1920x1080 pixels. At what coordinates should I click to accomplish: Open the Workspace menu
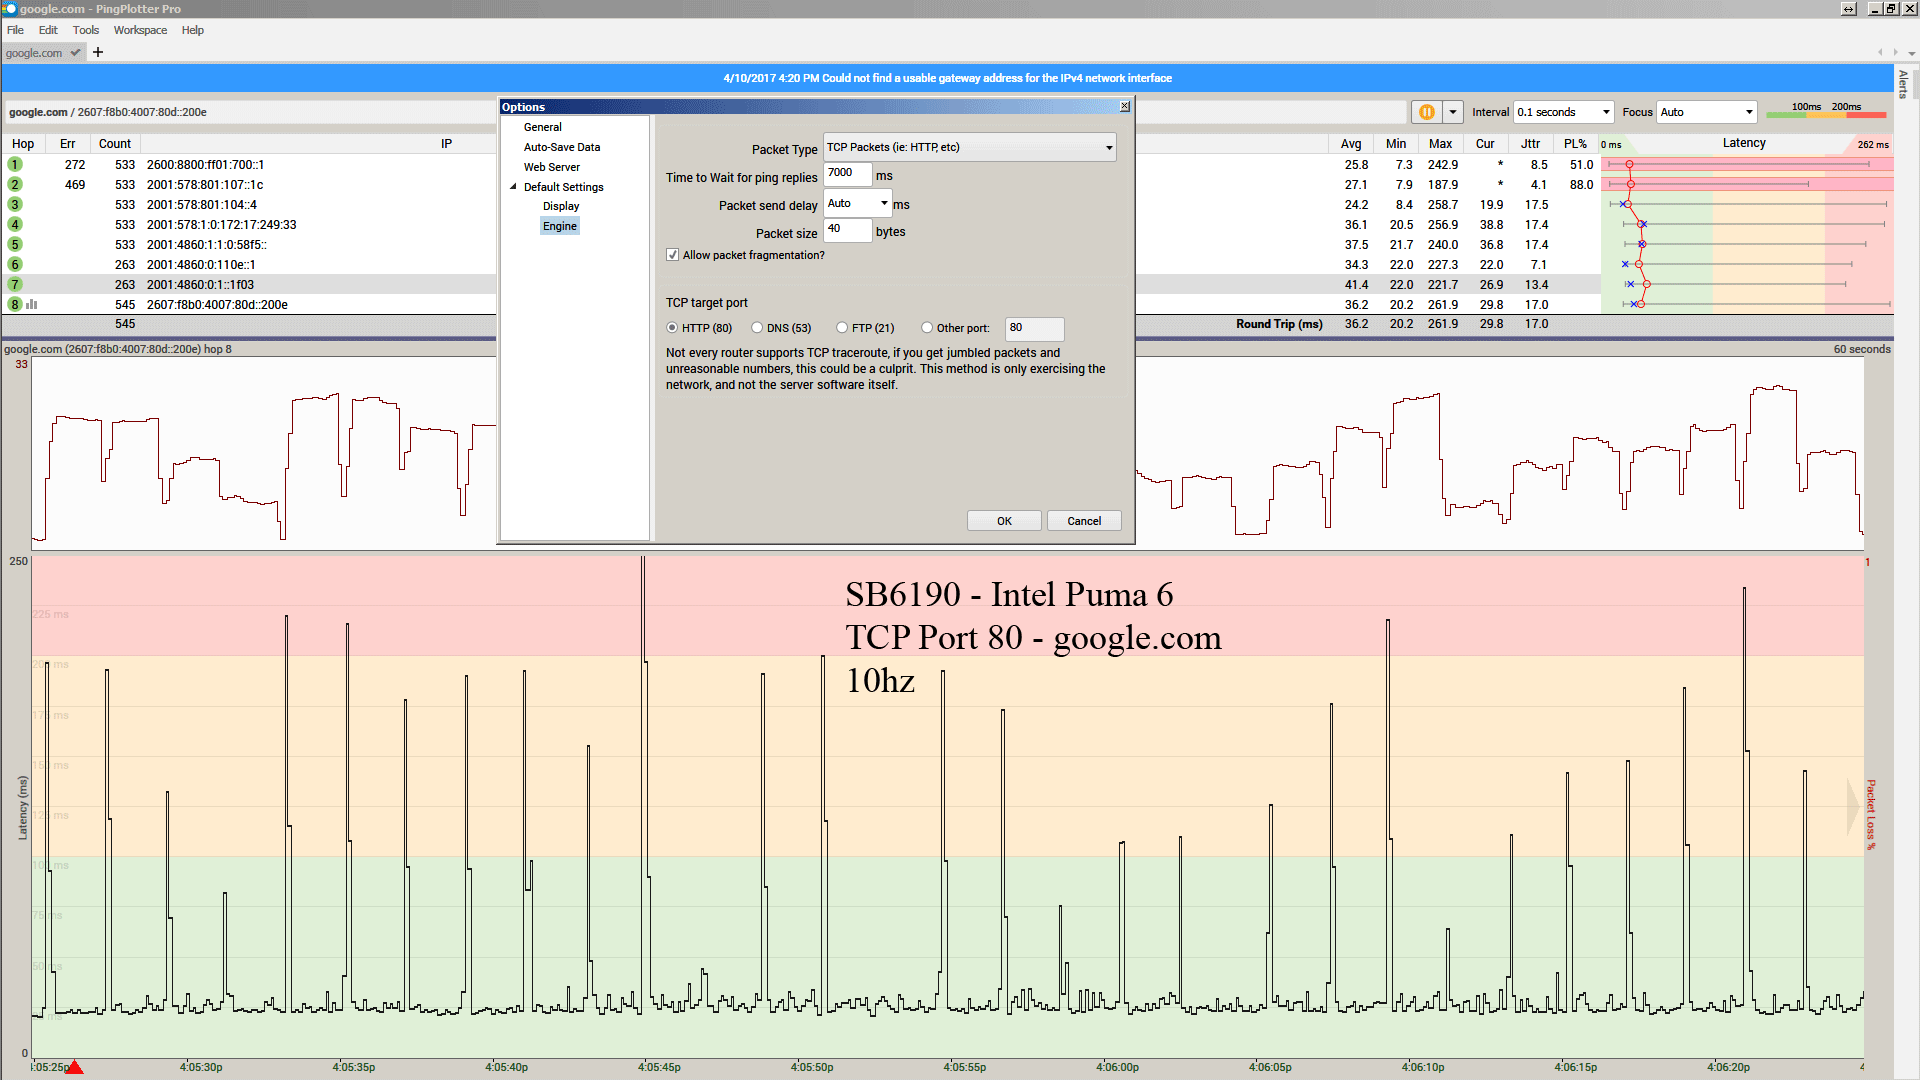(140, 30)
